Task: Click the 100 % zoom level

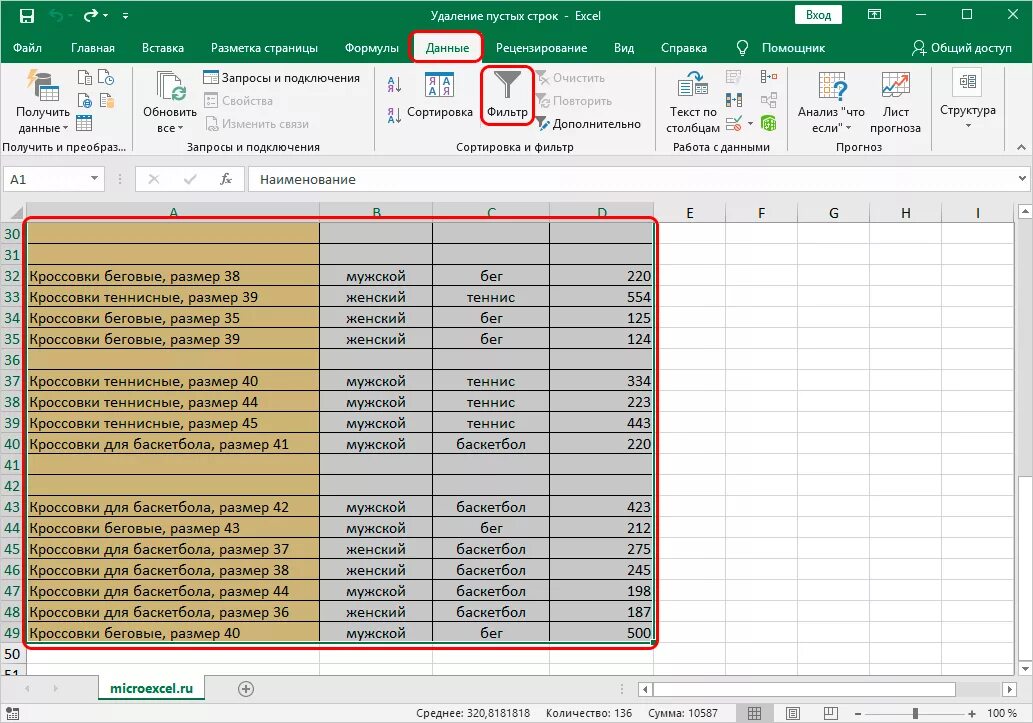Action: pos(1001,713)
